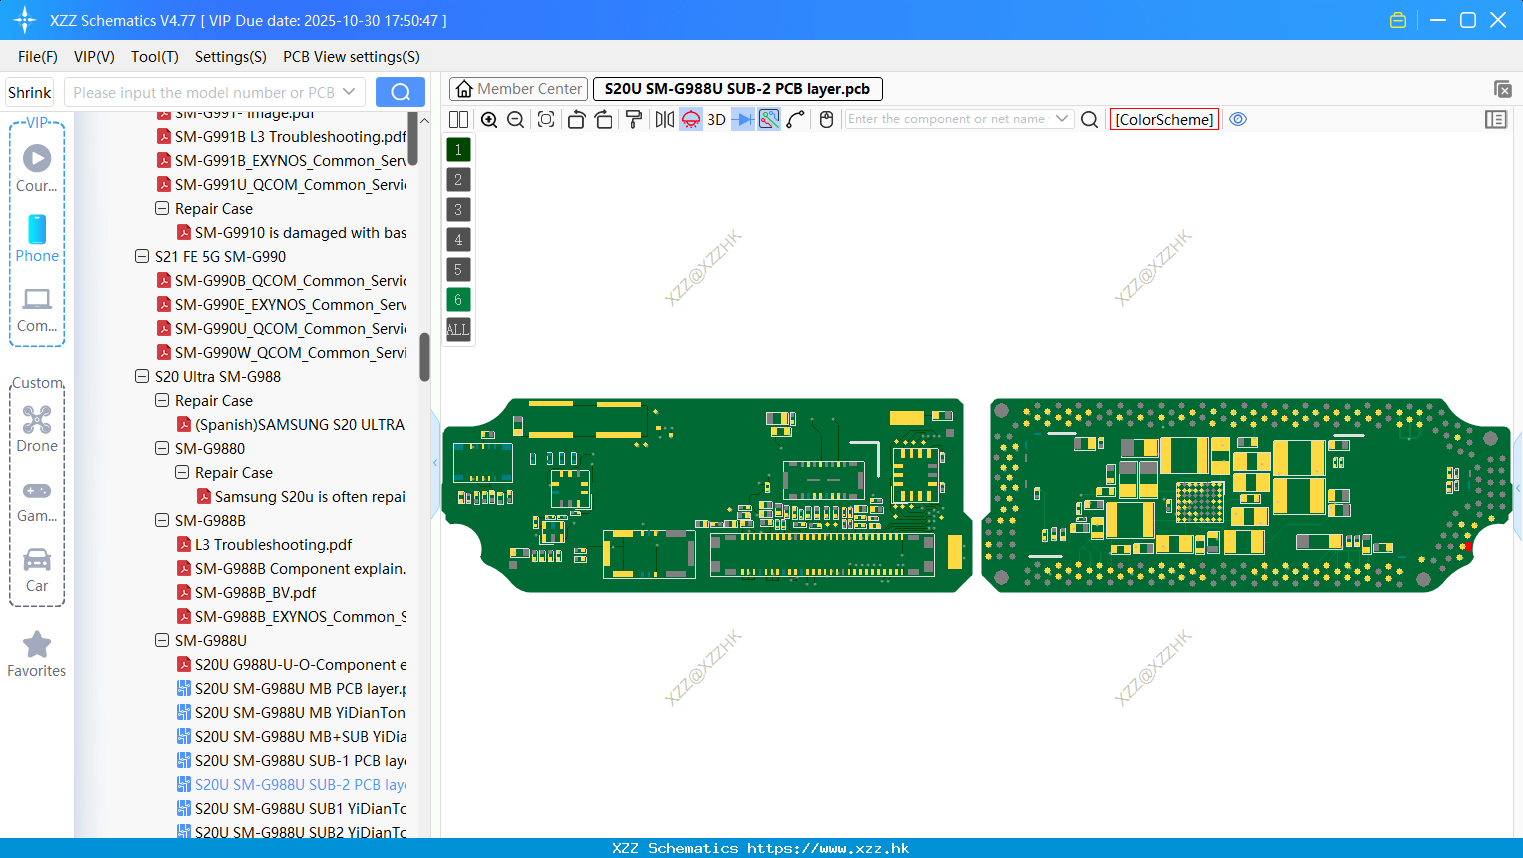Viewport: 1523px width, 858px height.
Task: Click the mouse settings icon
Action: pyautogui.click(x=826, y=119)
